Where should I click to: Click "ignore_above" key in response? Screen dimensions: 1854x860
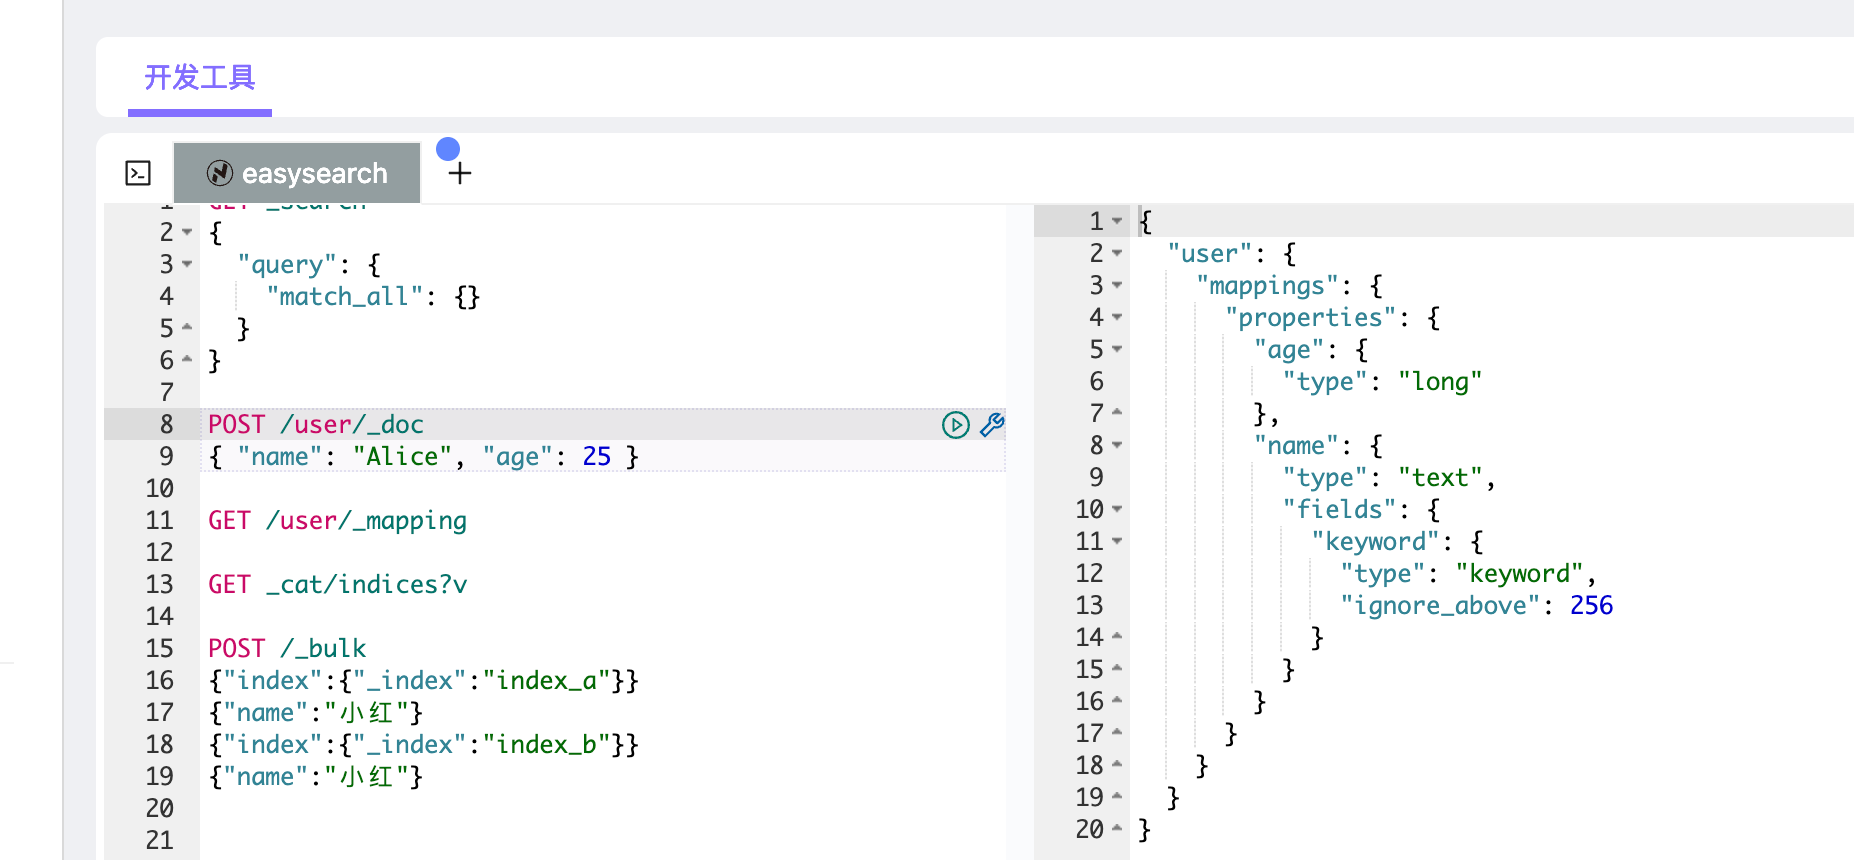click(x=1440, y=606)
